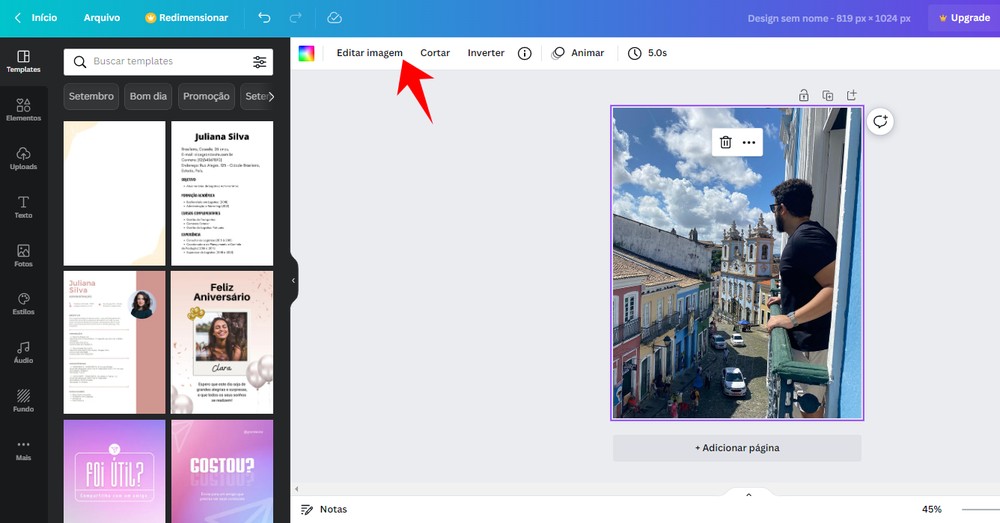Open the 5.0s duration setting
This screenshot has height=523, width=1000.
(647, 53)
